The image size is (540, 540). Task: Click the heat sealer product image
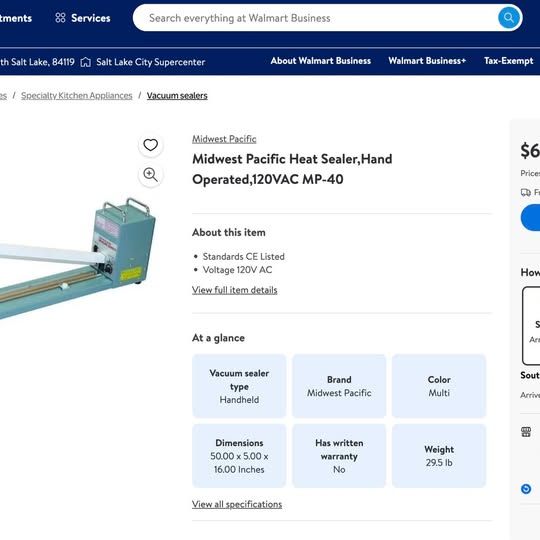click(77, 258)
